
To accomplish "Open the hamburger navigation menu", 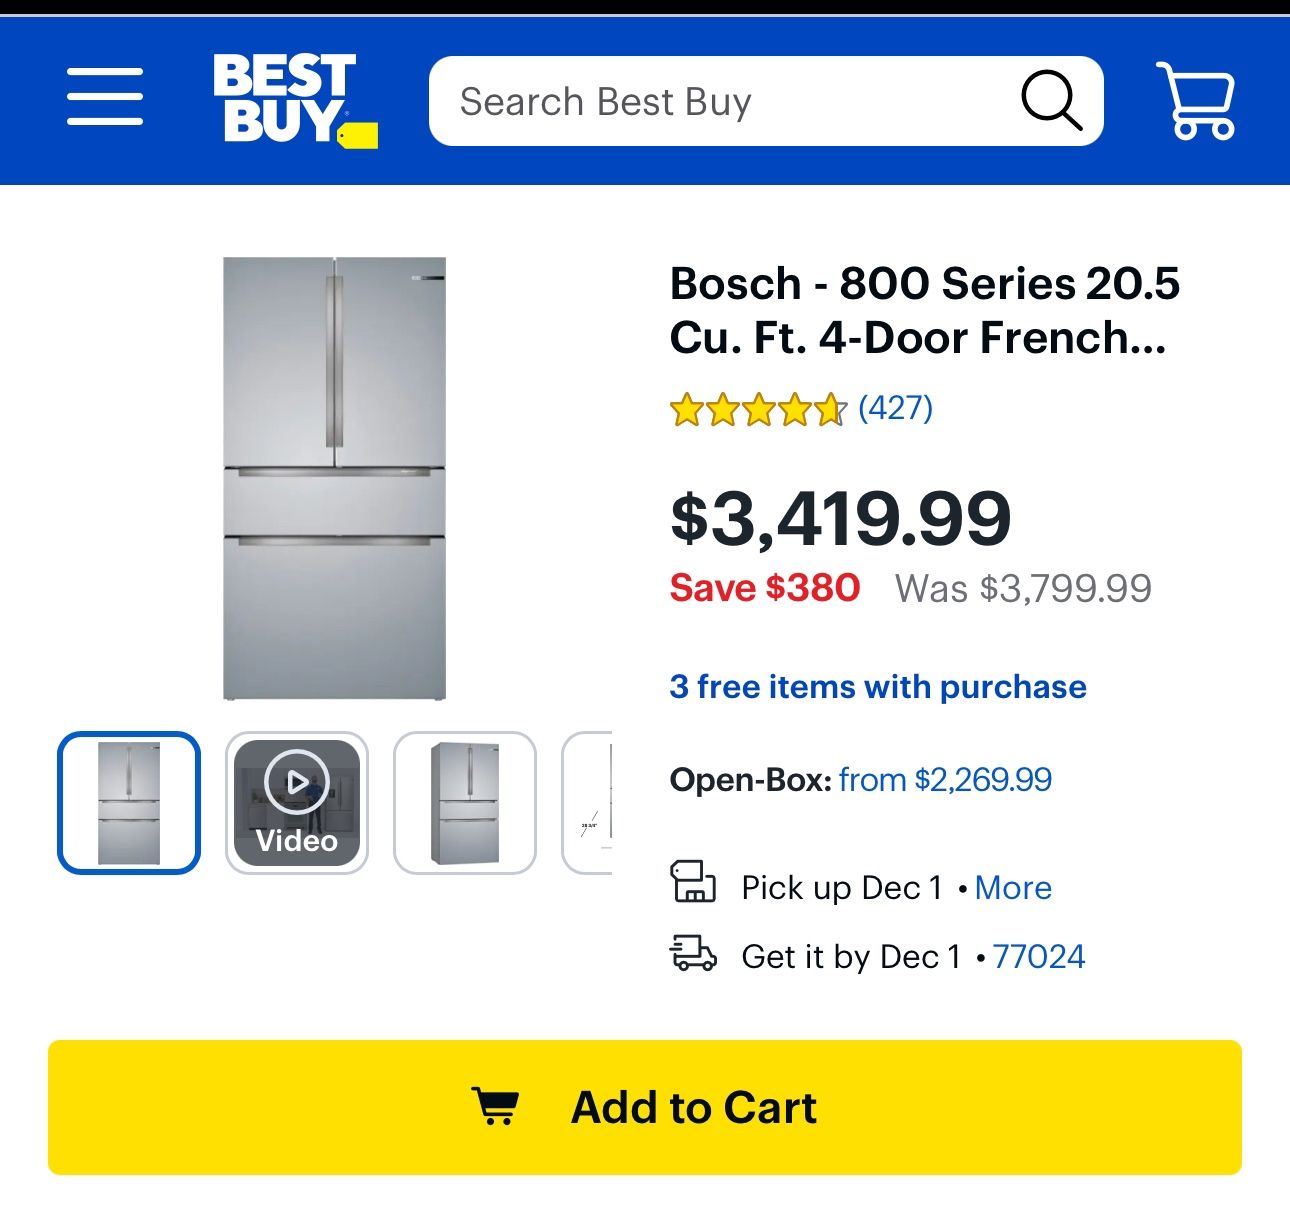I will coord(103,97).
